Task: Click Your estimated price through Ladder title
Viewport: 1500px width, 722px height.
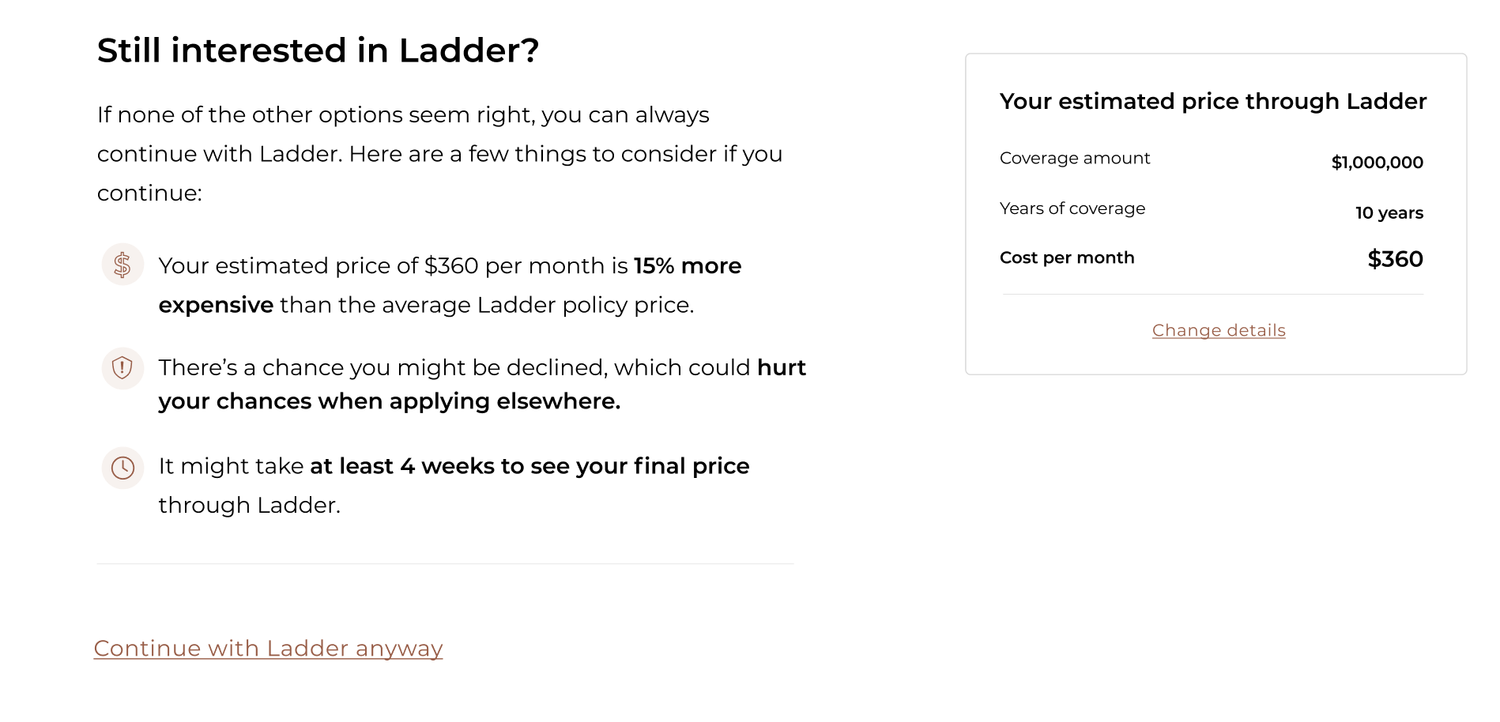Action: (x=1213, y=101)
